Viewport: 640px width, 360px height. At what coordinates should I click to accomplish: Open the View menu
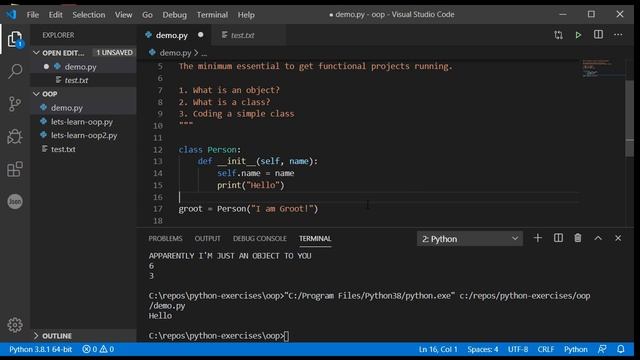(x=123, y=15)
